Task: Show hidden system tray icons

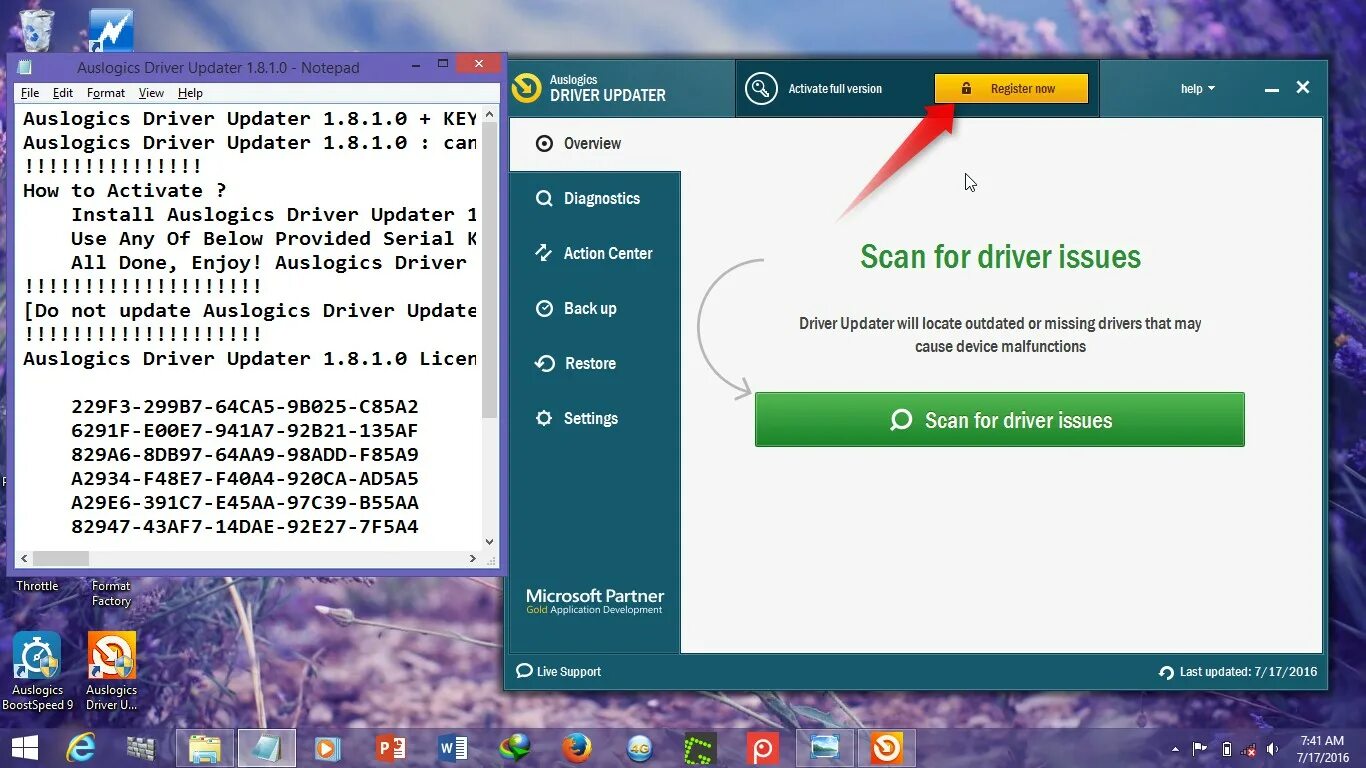Action: 1175,749
